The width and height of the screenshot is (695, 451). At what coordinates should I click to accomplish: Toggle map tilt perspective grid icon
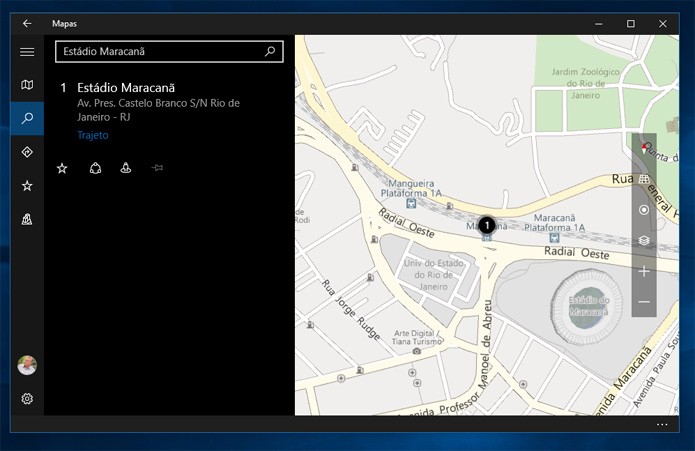(644, 179)
